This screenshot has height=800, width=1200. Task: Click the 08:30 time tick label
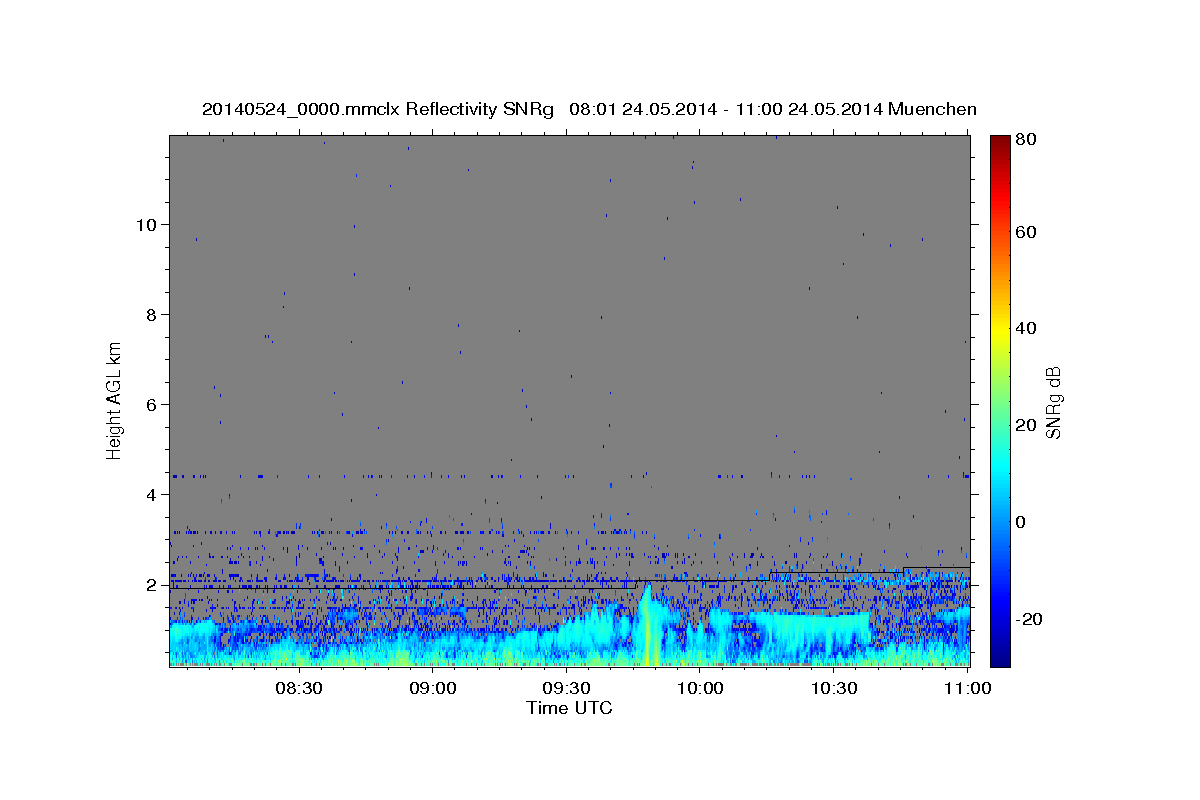point(298,688)
